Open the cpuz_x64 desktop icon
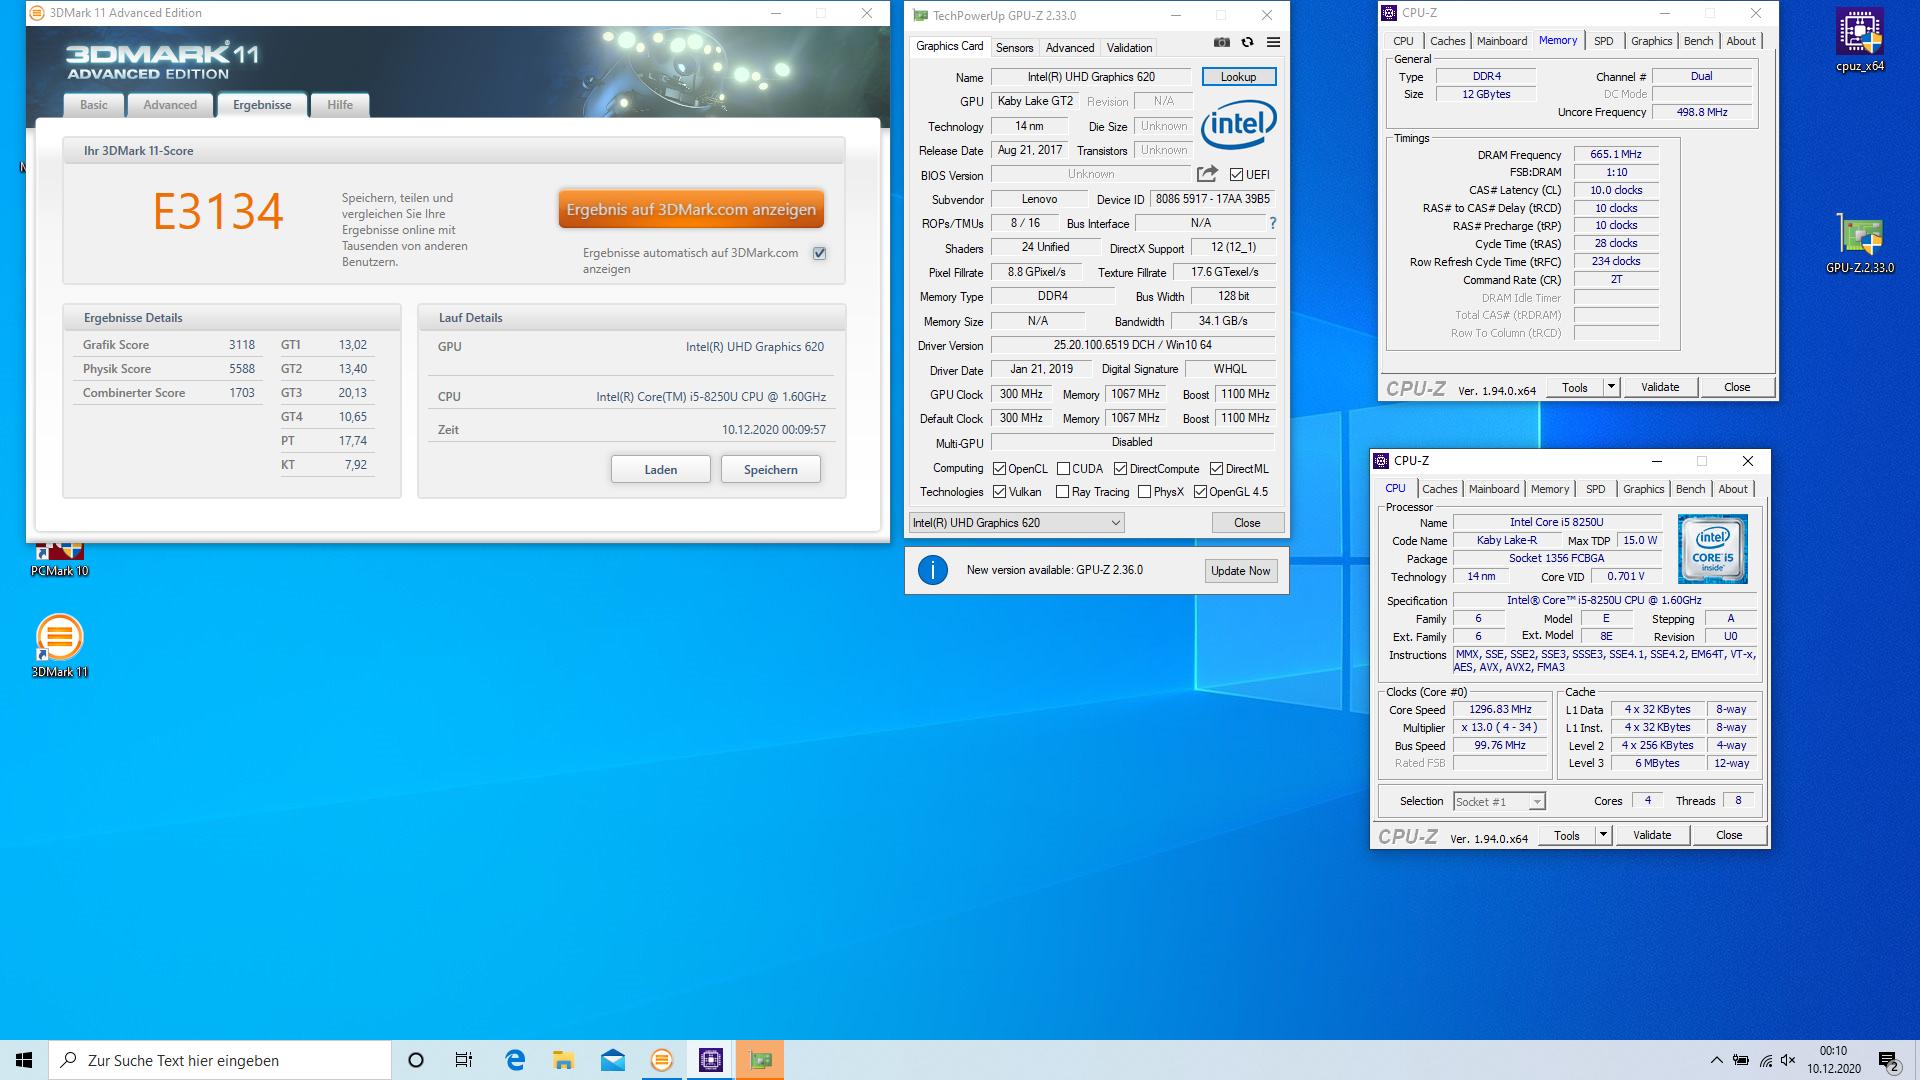The height and width of the screenshot is (1080, 1920). [x=1859, y=41]
